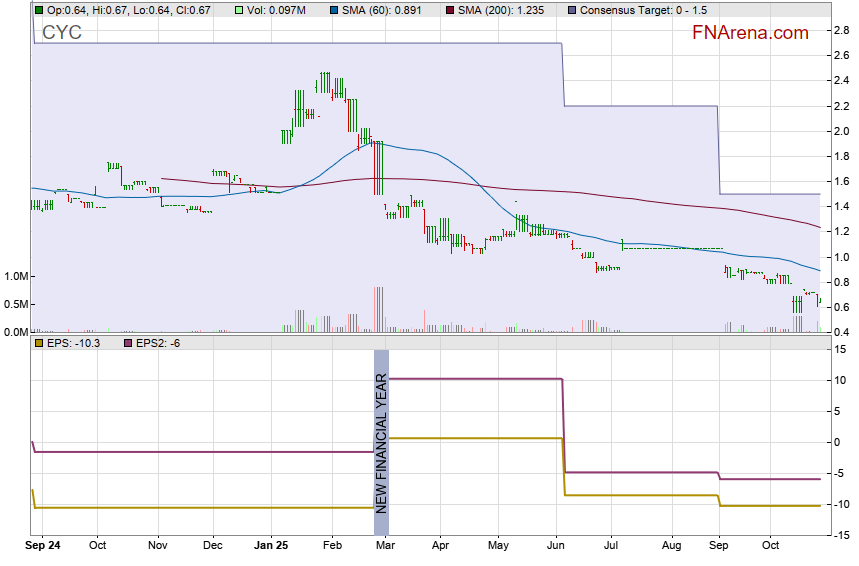Viewport: 859px width, 566px height.
Task: Click the SMA (200): 1.235 legend text
Action: (506, 9)
